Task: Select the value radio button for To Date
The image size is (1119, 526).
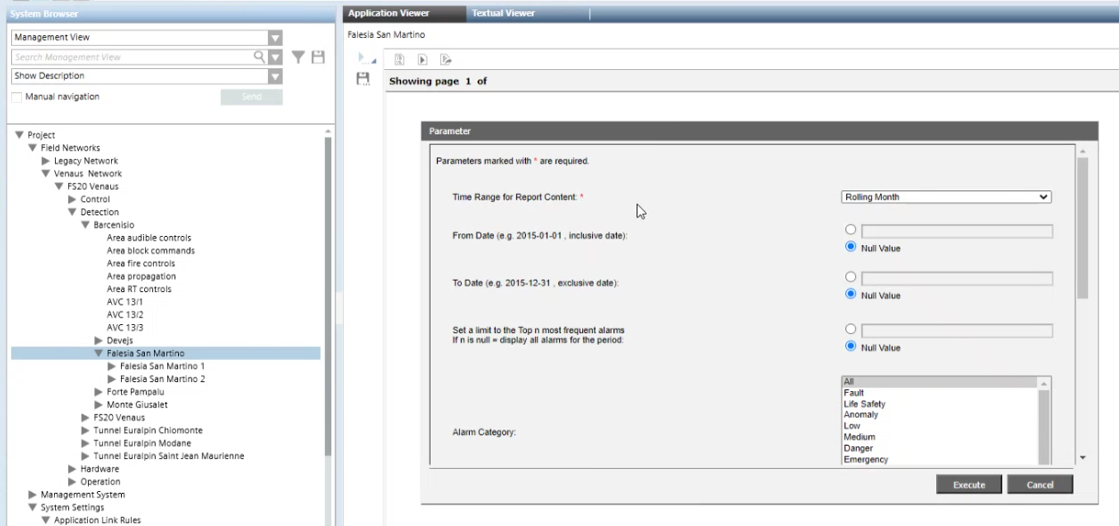Action: pos(851,278)
